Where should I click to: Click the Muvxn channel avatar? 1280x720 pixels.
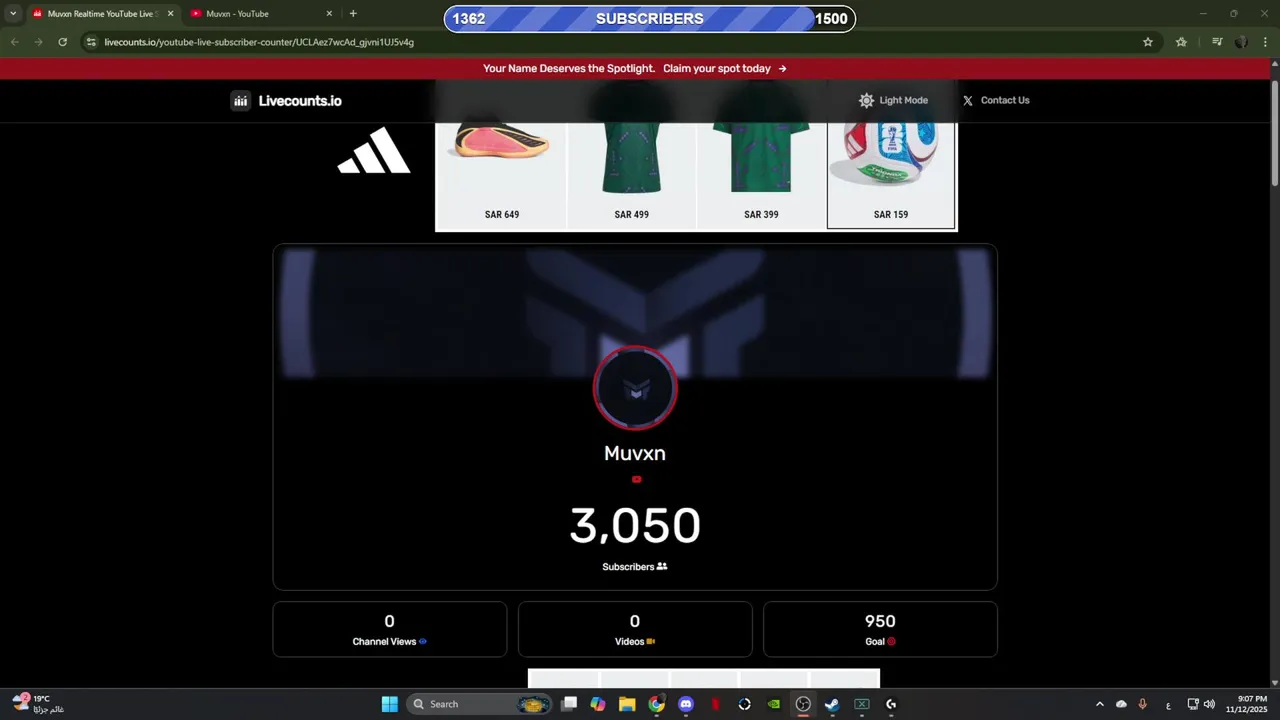point(635,388)
